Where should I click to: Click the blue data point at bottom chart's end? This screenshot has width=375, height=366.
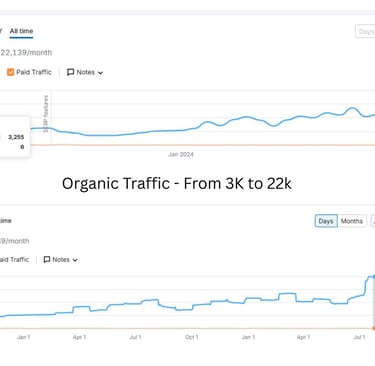point(374,277)
